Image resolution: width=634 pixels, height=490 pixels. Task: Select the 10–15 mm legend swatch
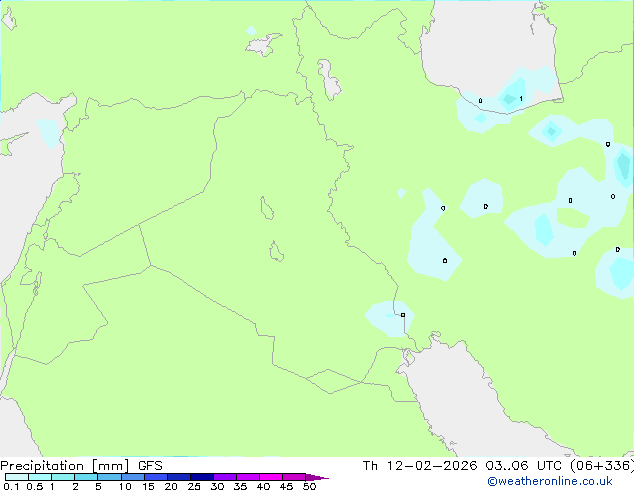pyautogui.click(x=132, y=477)
